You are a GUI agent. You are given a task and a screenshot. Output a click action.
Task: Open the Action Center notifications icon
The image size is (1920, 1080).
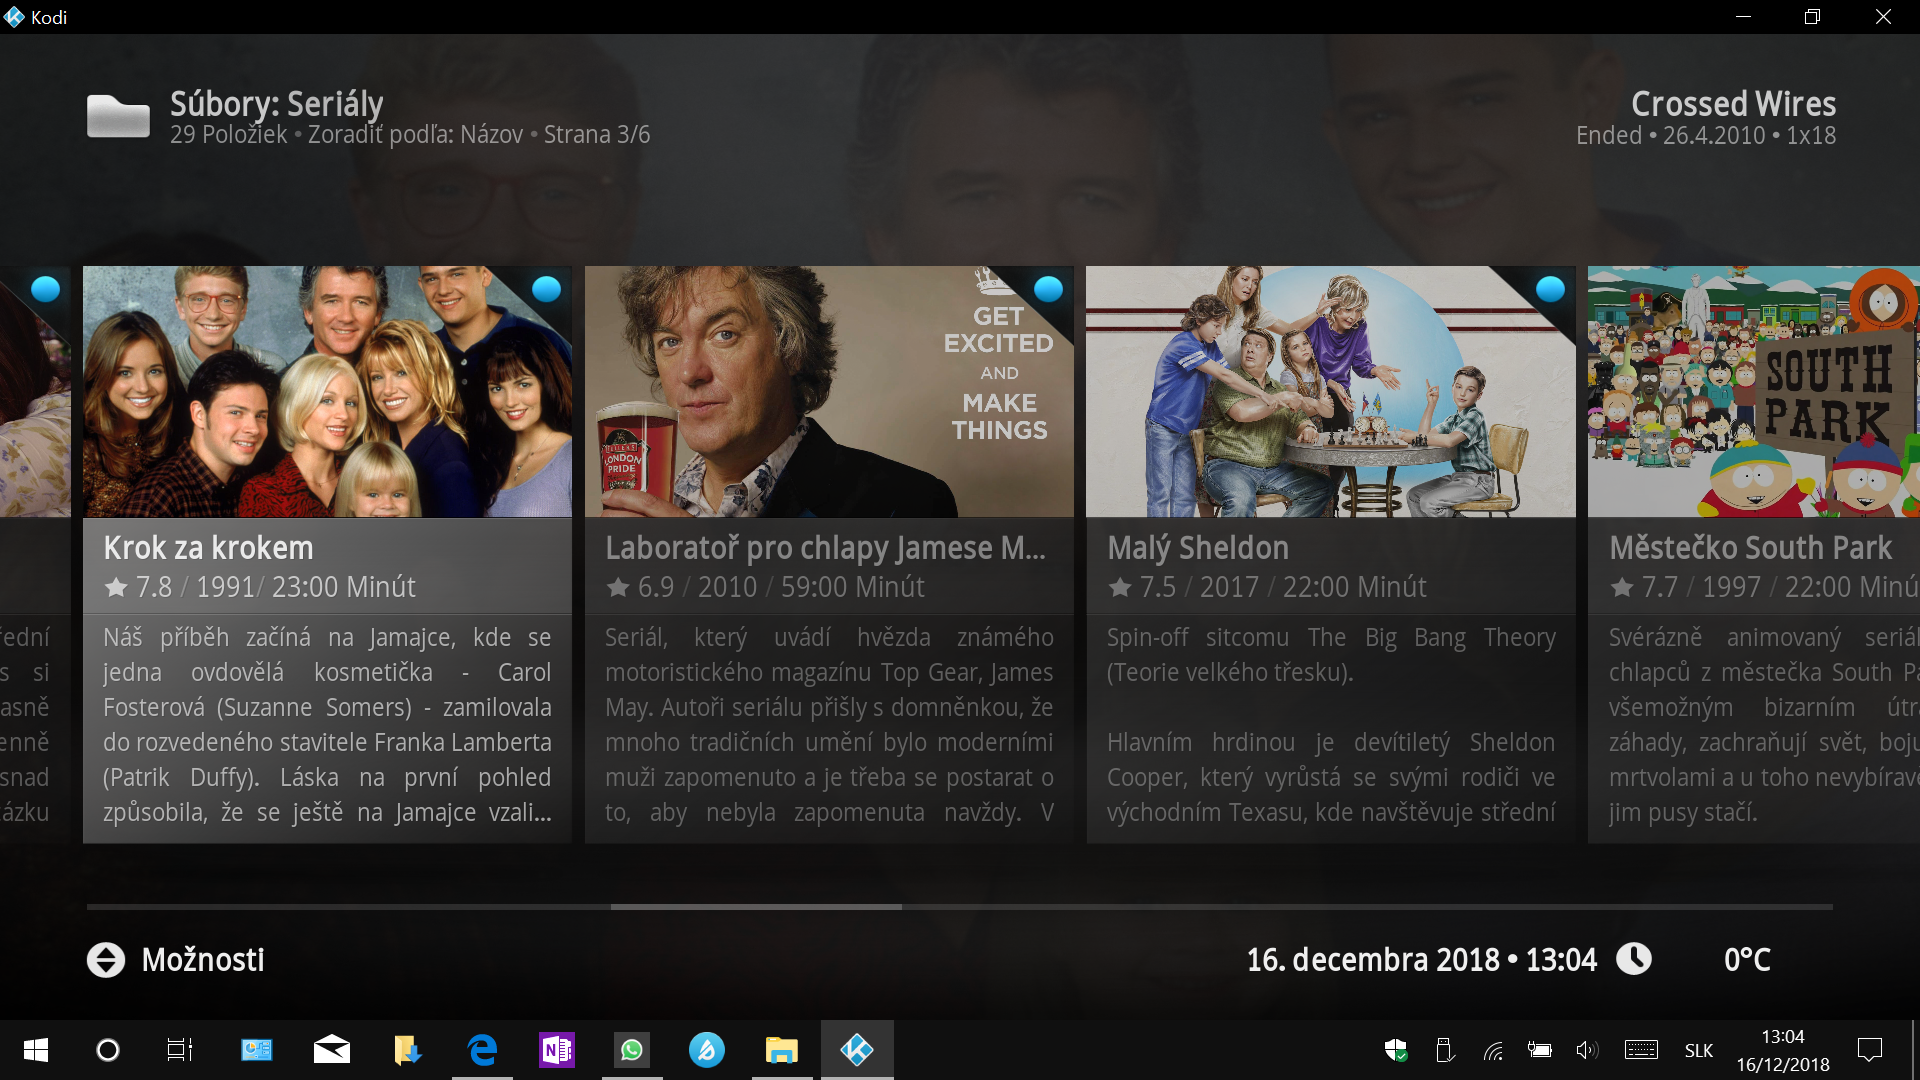[1869, 1050]
